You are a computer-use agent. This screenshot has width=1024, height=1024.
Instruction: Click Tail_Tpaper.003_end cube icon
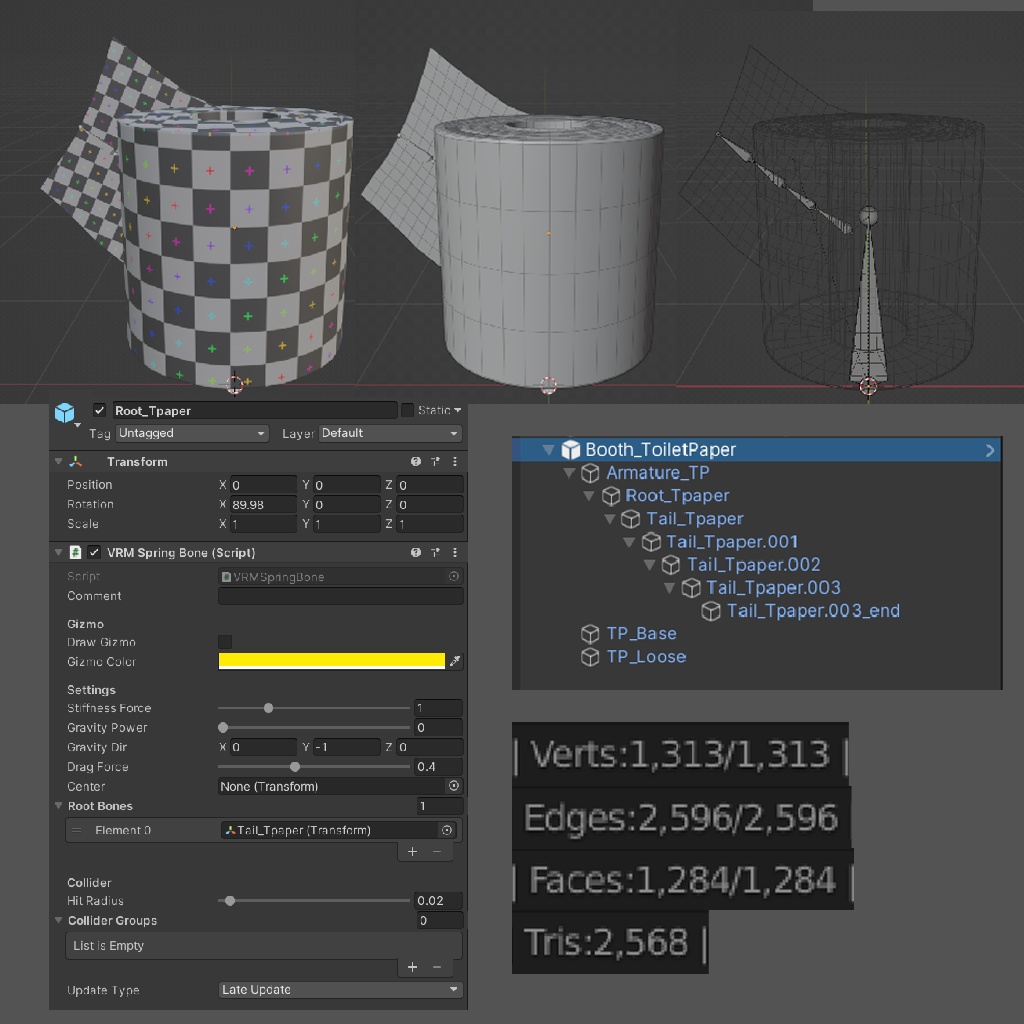click(x=711, y=611)
